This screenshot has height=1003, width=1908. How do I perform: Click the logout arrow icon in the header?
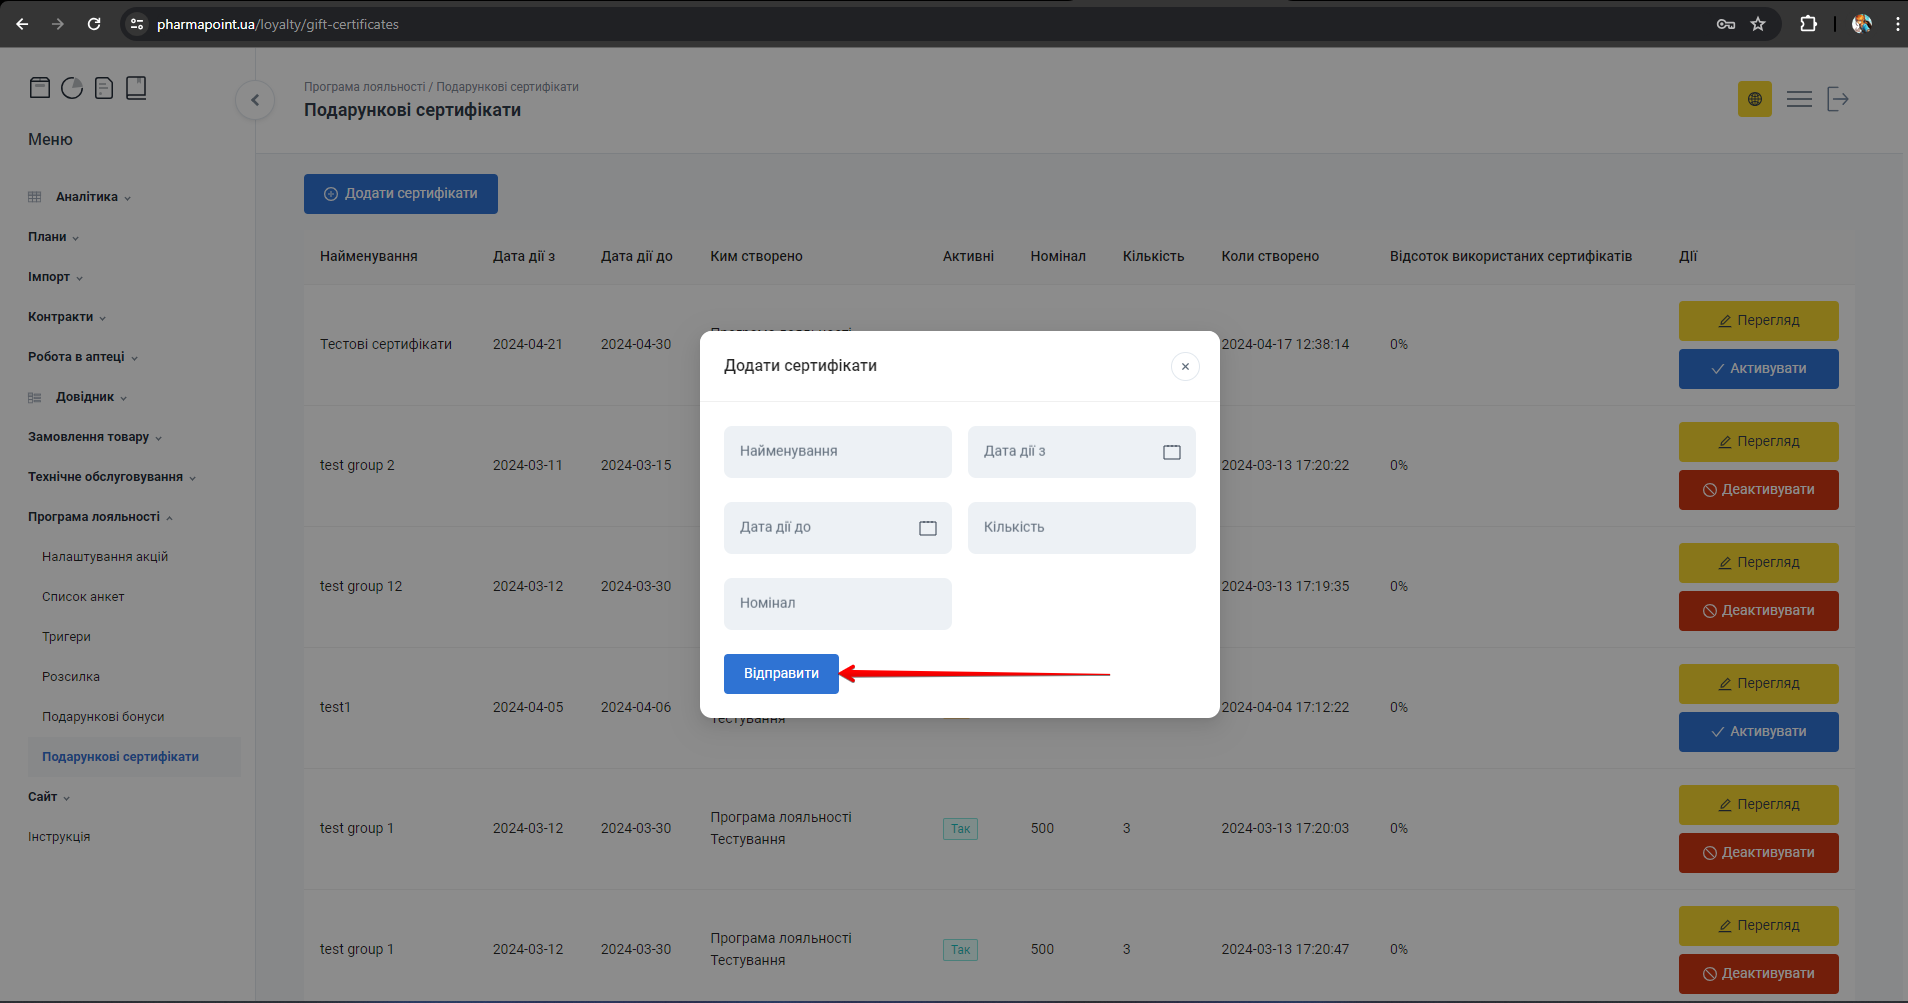pyautogui.click(x=1837, y=99)
